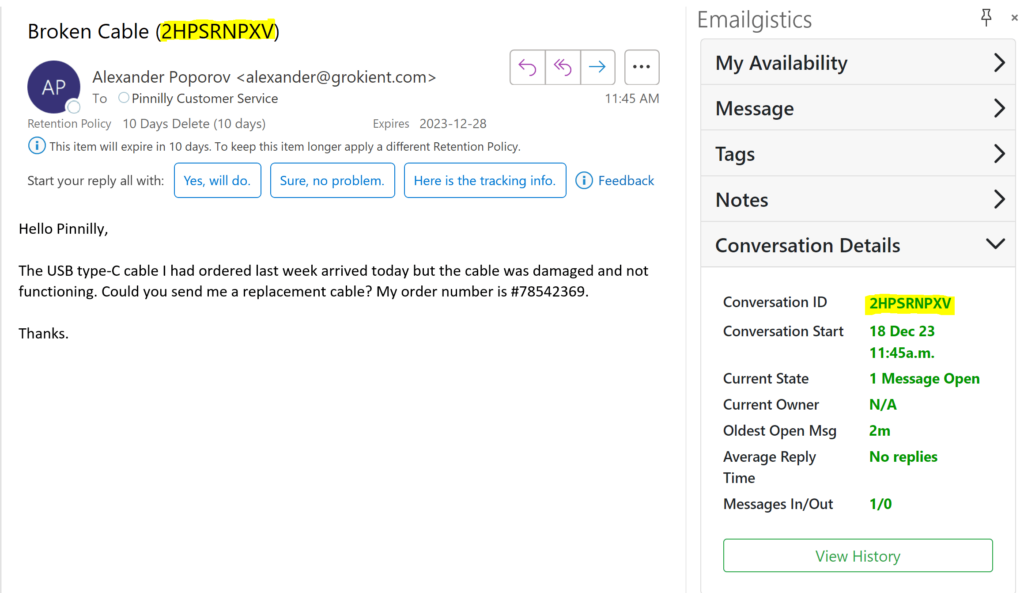Click the Hello Pinnilly greeting line
Image resolution: width=1024 pixels, height=593 pixels.
click(63, 229)
